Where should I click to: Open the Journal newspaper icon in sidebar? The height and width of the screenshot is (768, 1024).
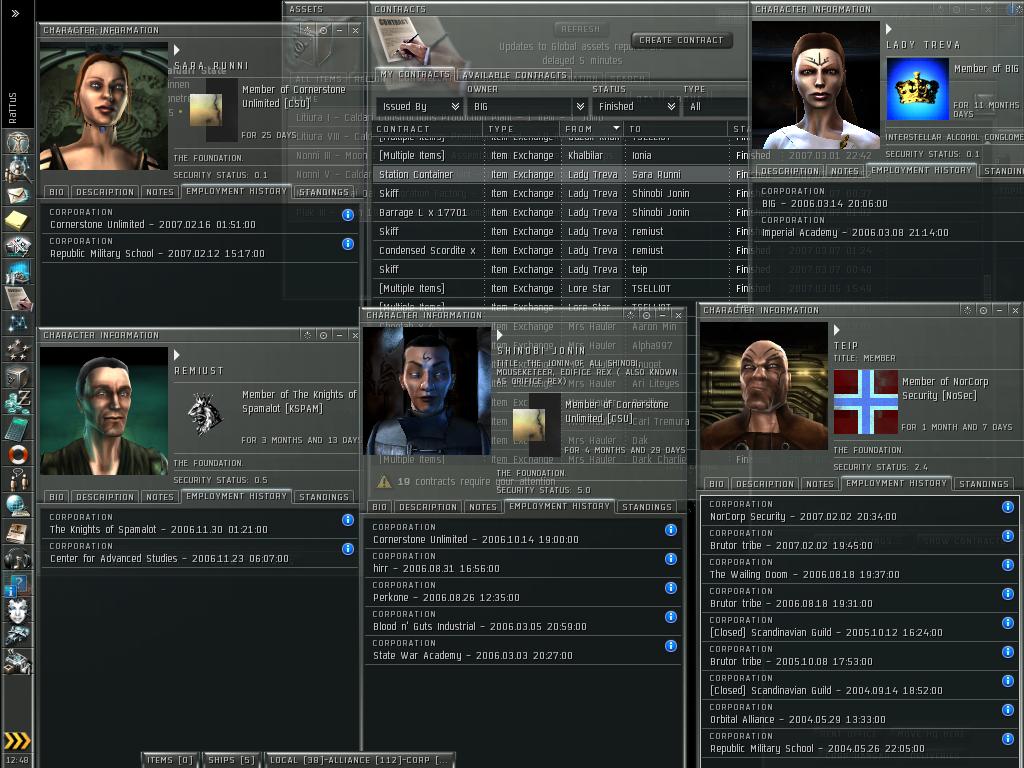click(x=18, y=531)
